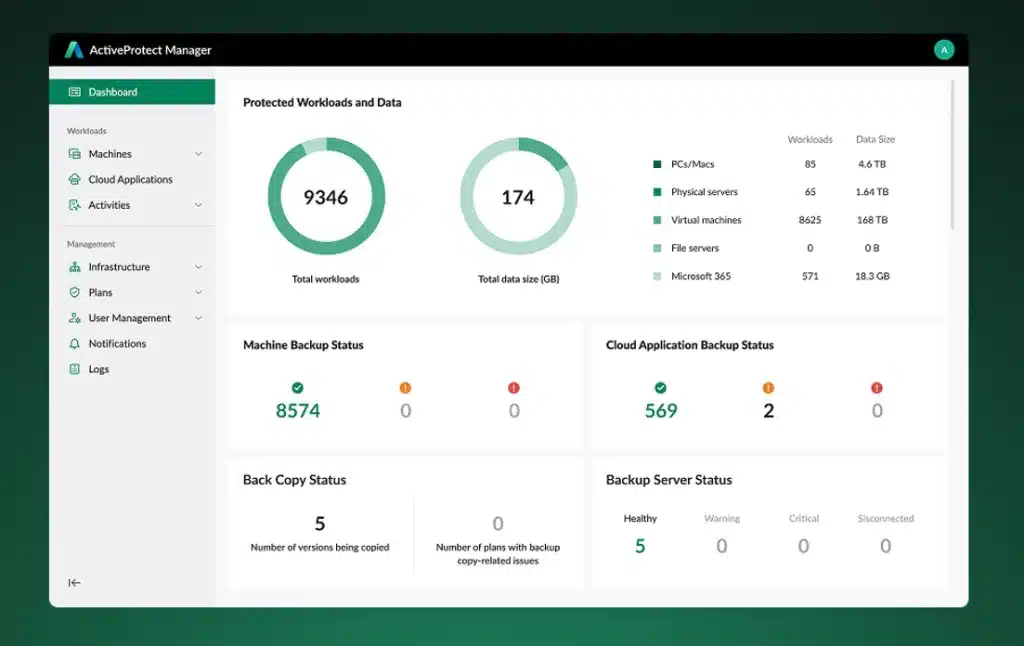Click the 8574 successful machine backups
Viewport: 1024px width, 646px height.
(x=298, y=411)
